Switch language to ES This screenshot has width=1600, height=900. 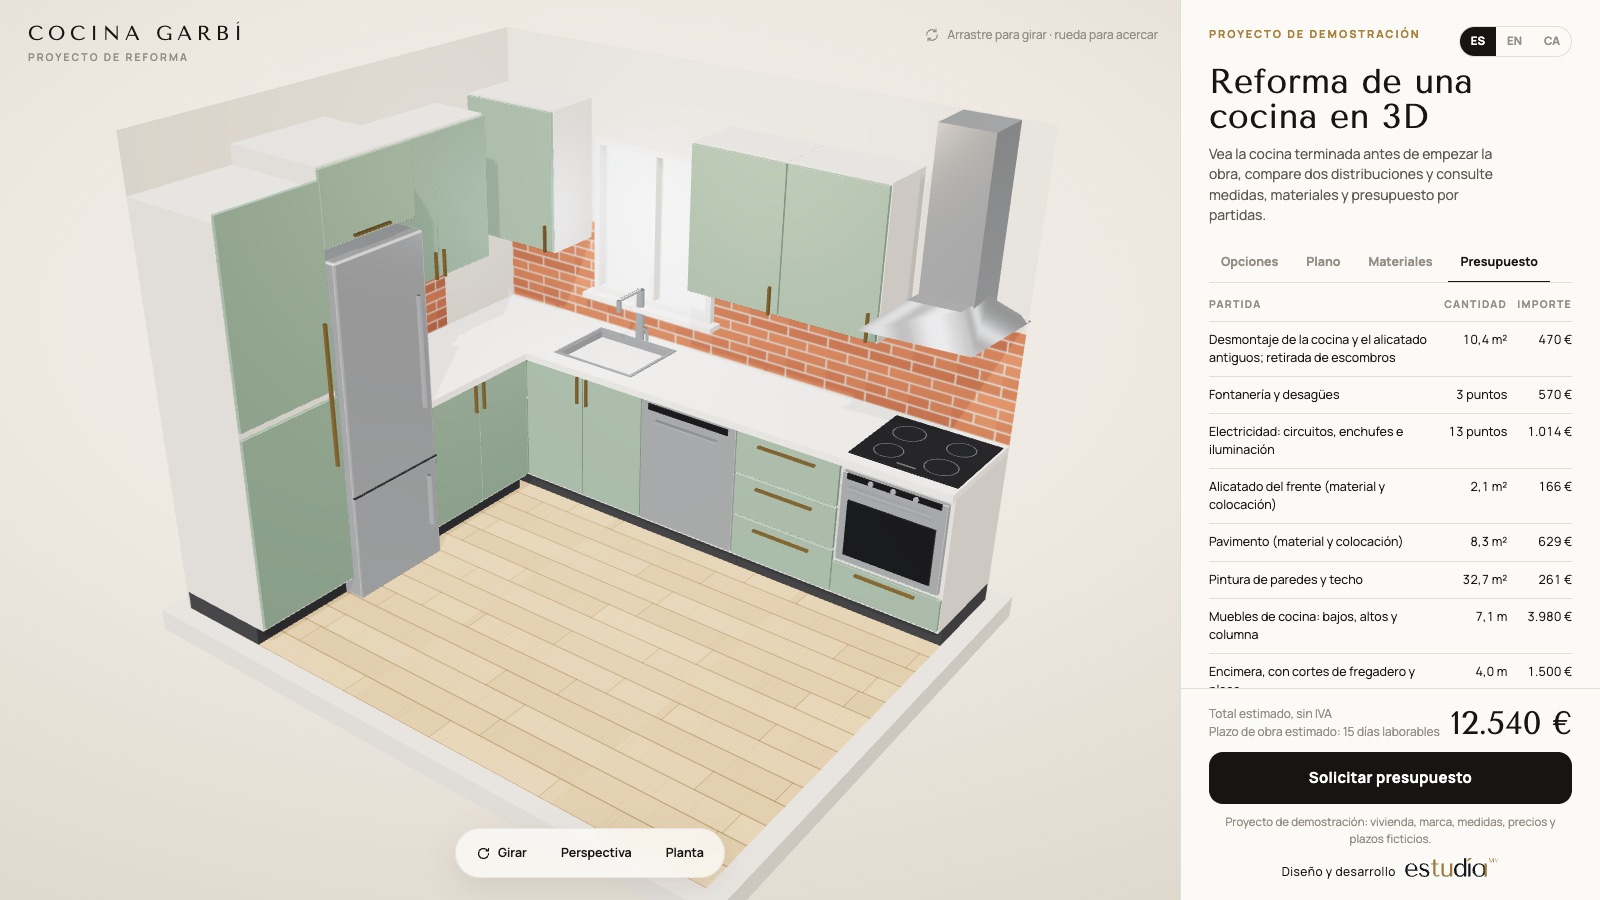pos(1478,41)
